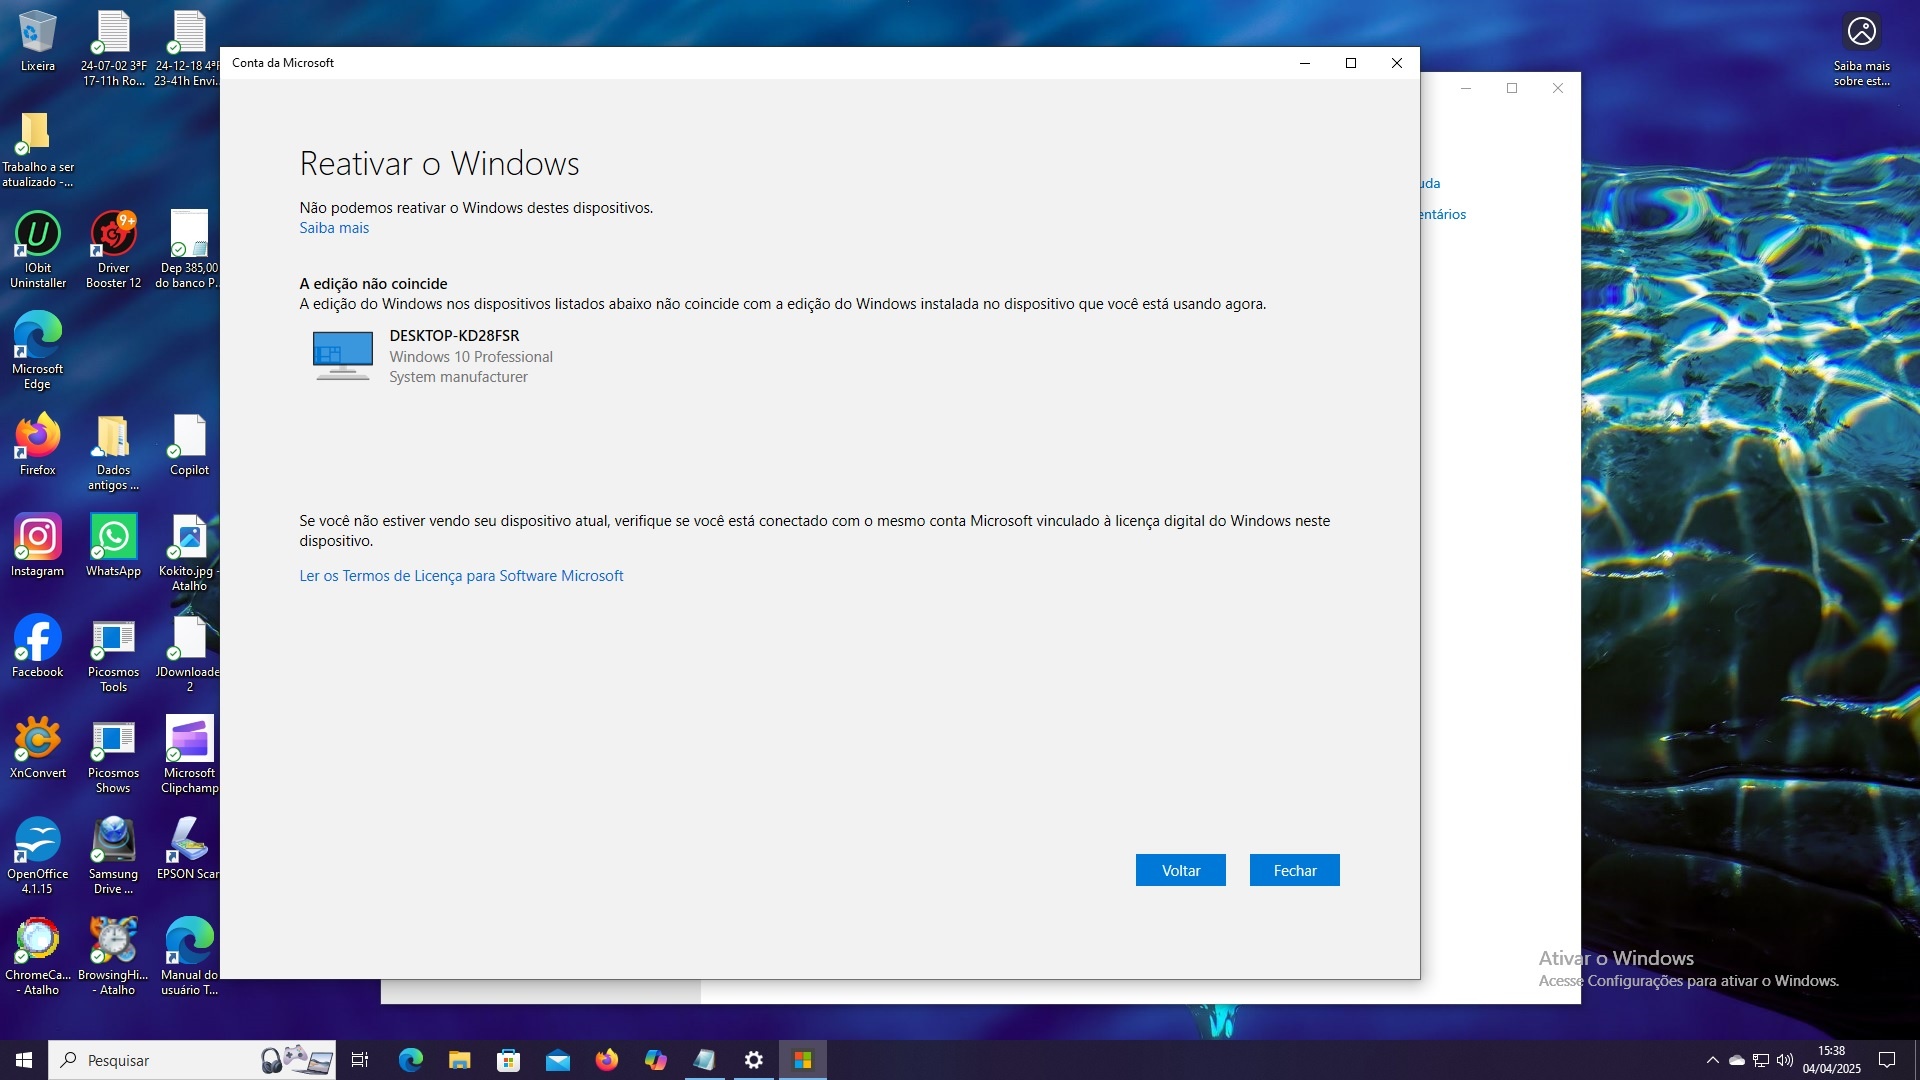Select the Dep 385,00 do banco file icon

click(x=189, y=250)
